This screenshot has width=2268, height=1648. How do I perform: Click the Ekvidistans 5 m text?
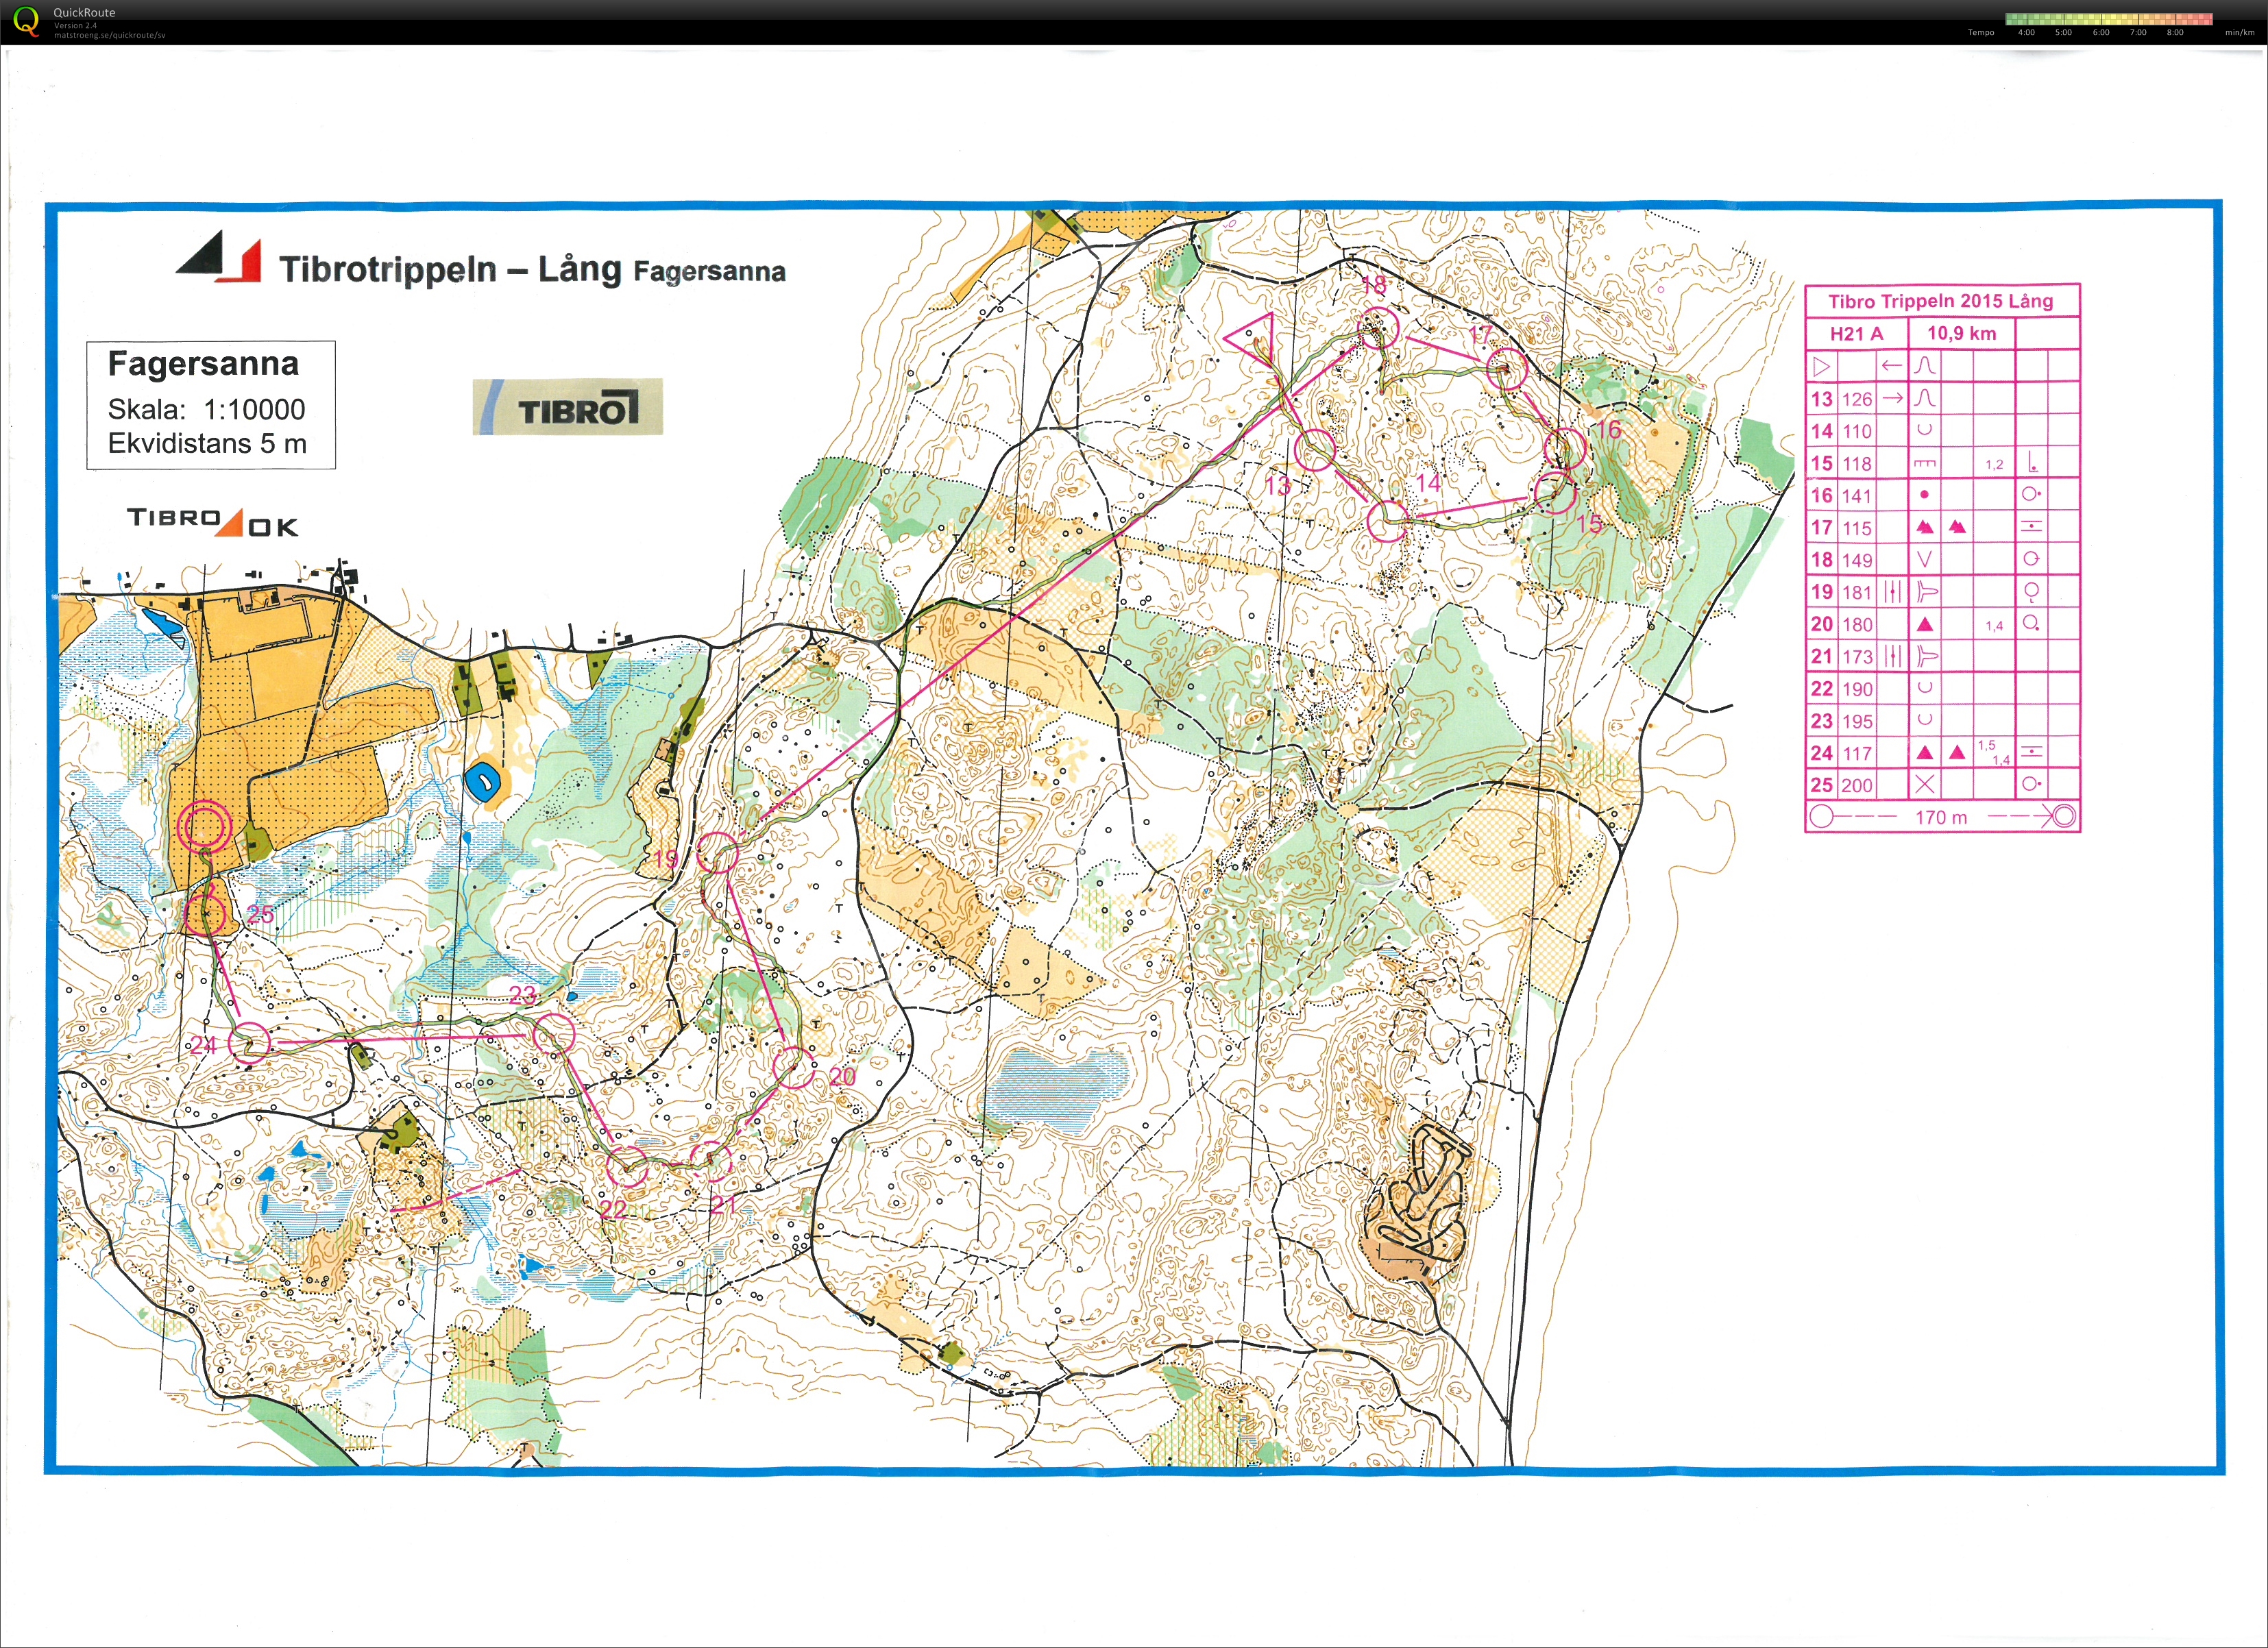point(207,443)
